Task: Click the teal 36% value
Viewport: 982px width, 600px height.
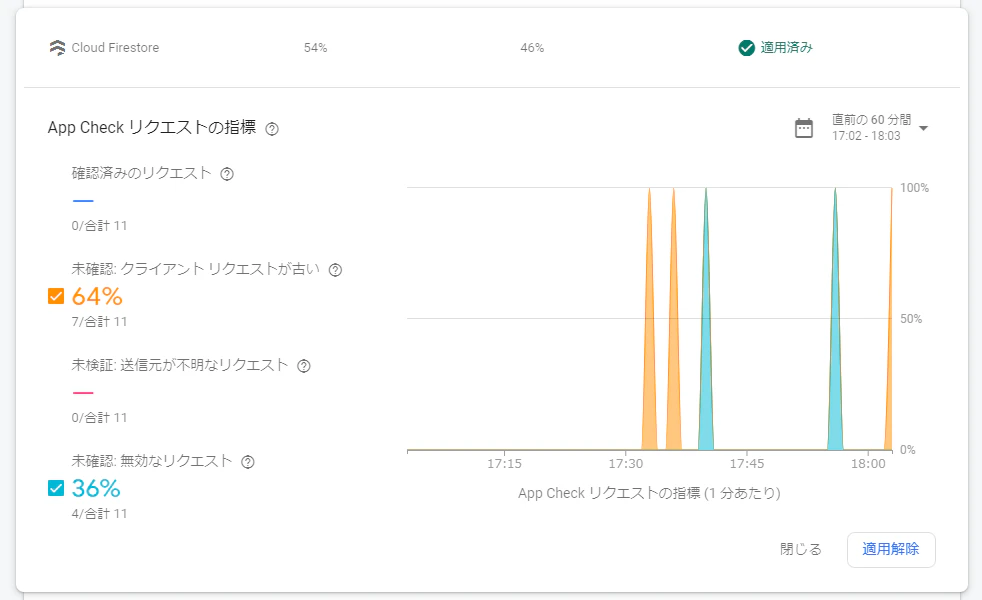Action: [96, 489]
